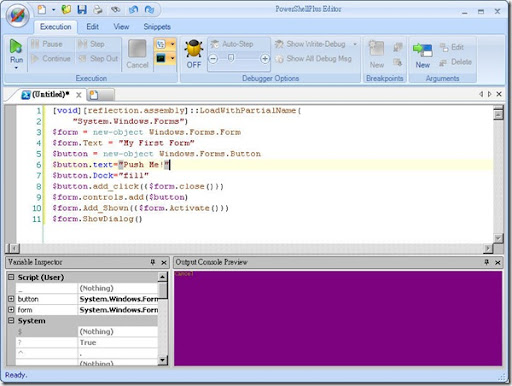Toggle Show All Debug Msg option
This screenshot has height=386, width=512.
tap(313, 59)
